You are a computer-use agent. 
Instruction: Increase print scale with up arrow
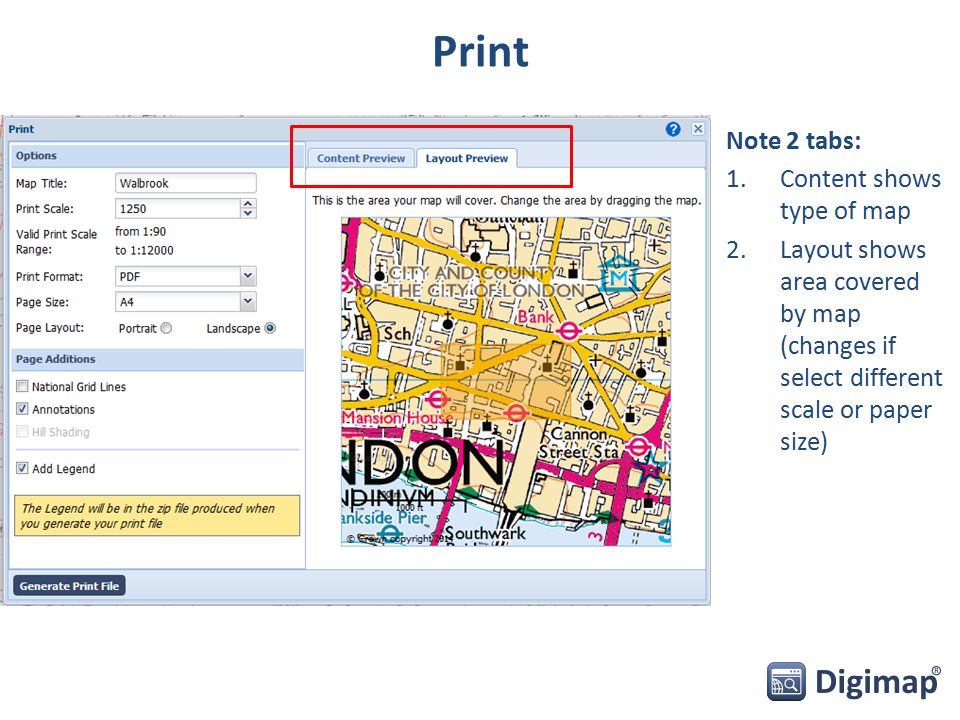click(x=248, y=204)
